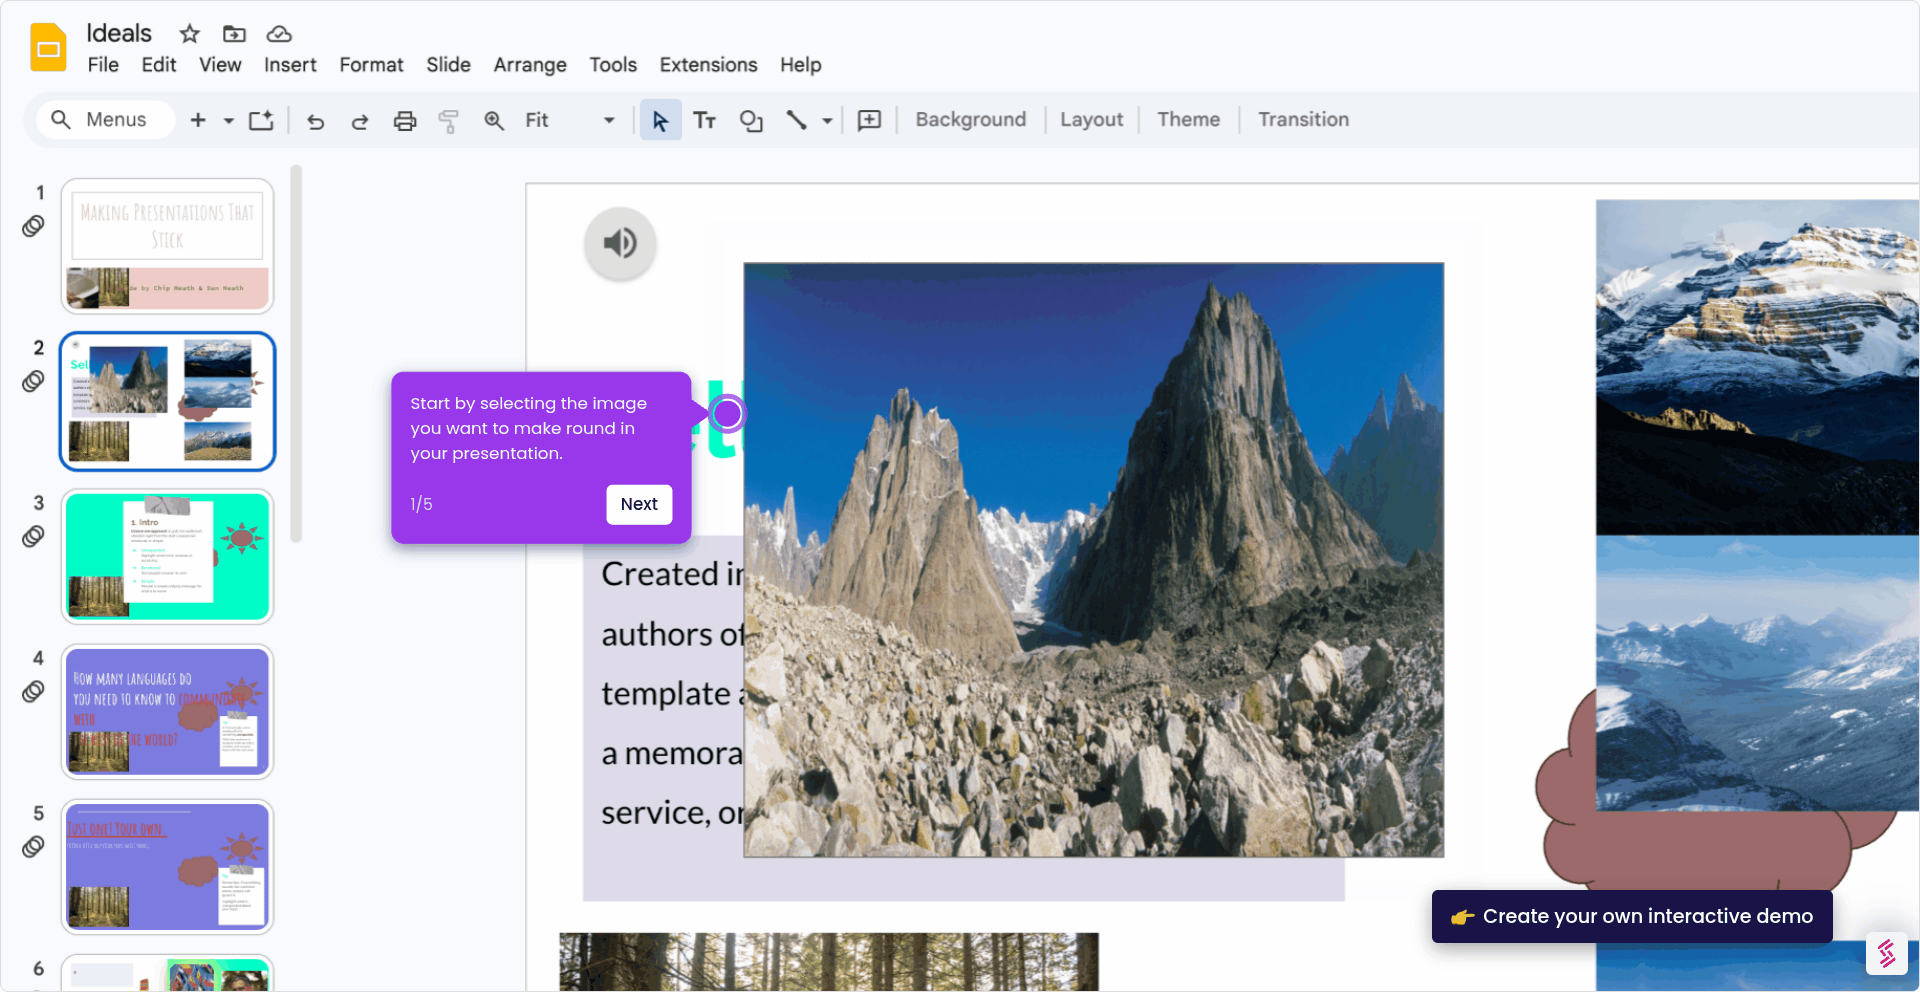1920x992 pixels.
Task: Select the text box tool
Action: [x=705, y=121]
